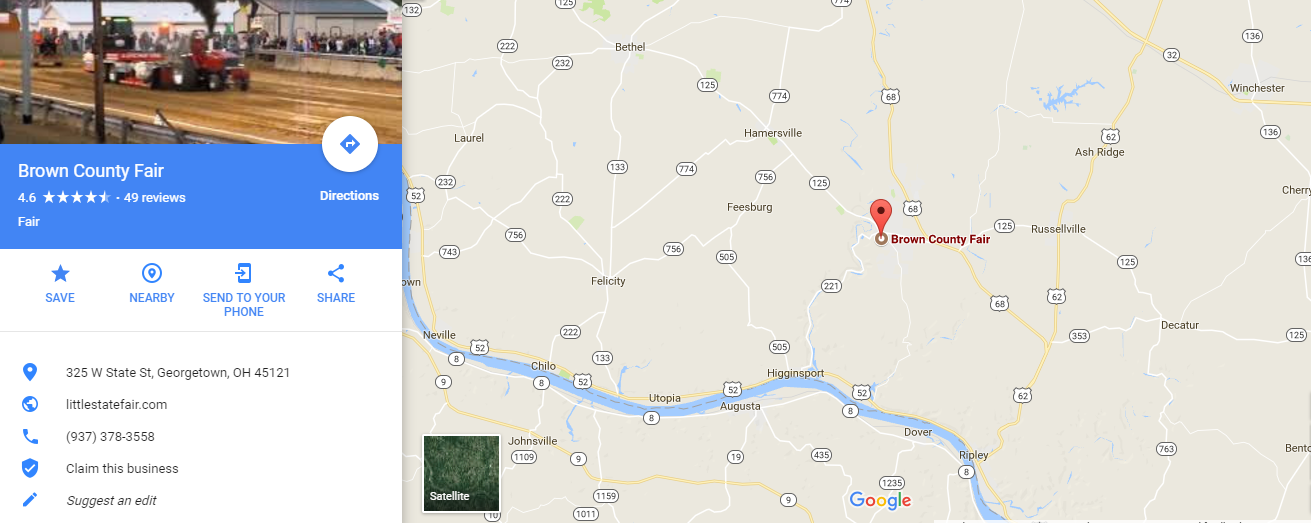Click the blue Directions arrow icon
This screenshot has width=1311, height=523.
pyautogui.click(x=350, y=144)
